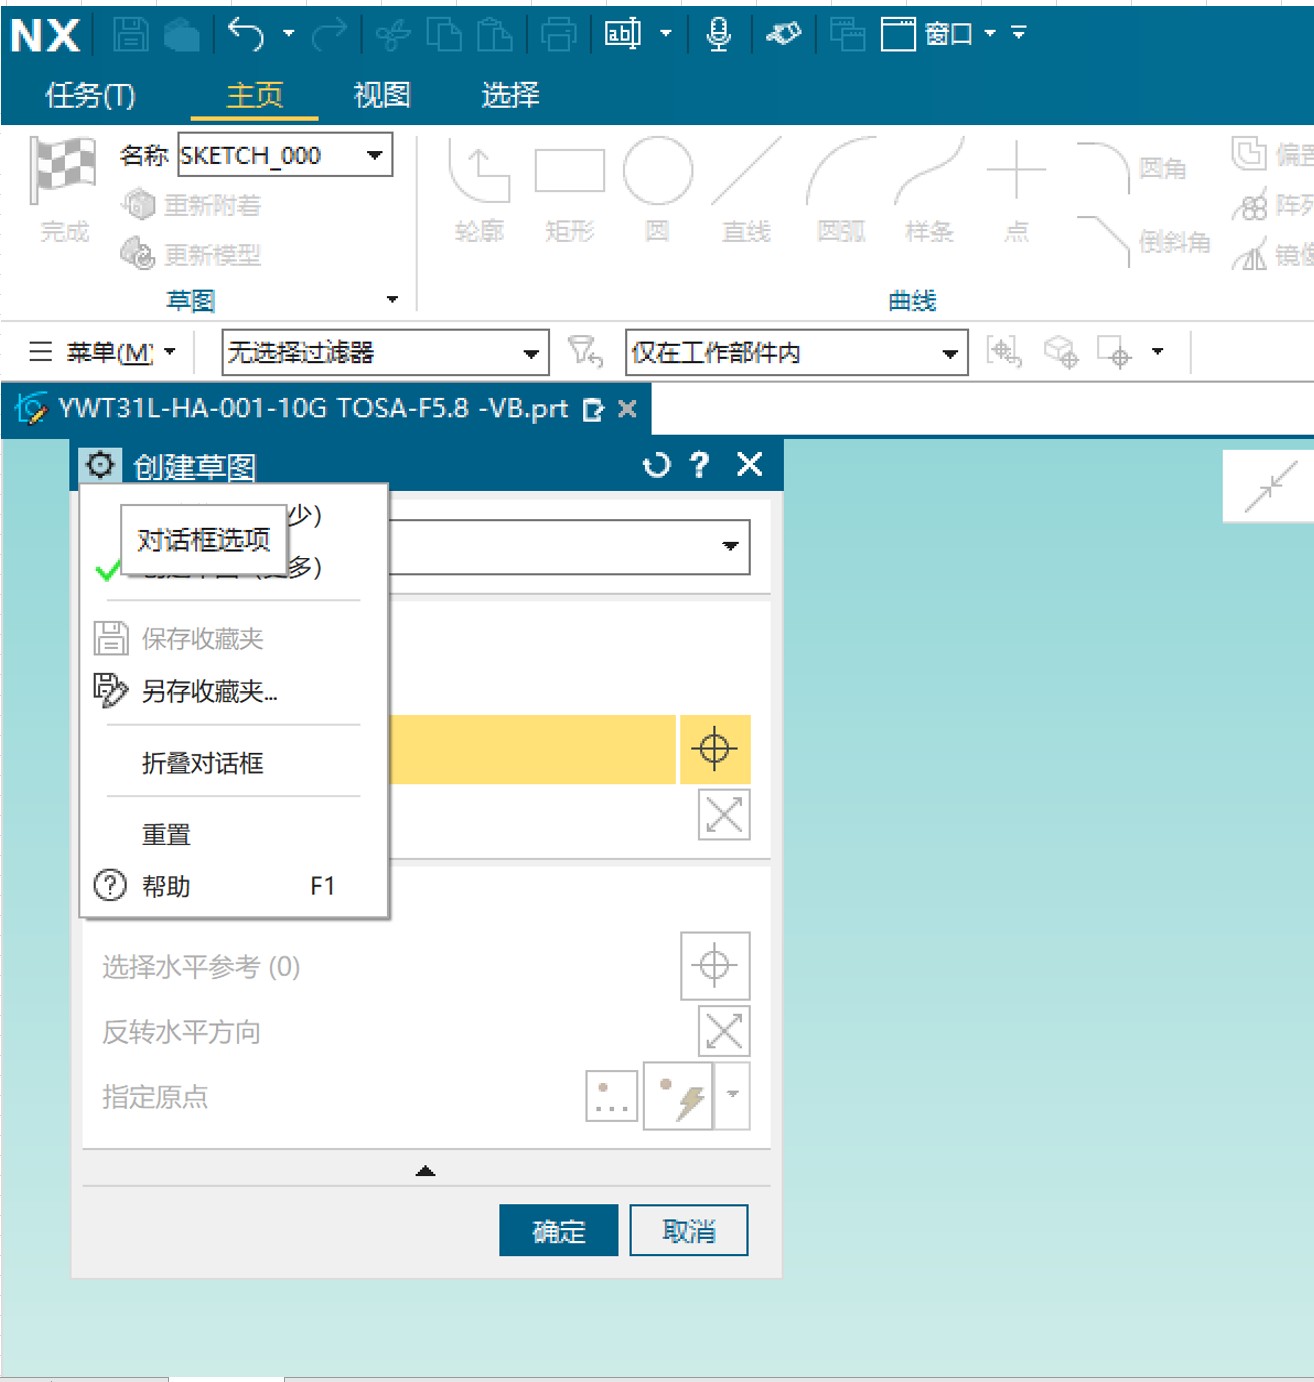Select the Circle (圆) tool
This screenshot has width=1314, height=1382.
(658, 190)
